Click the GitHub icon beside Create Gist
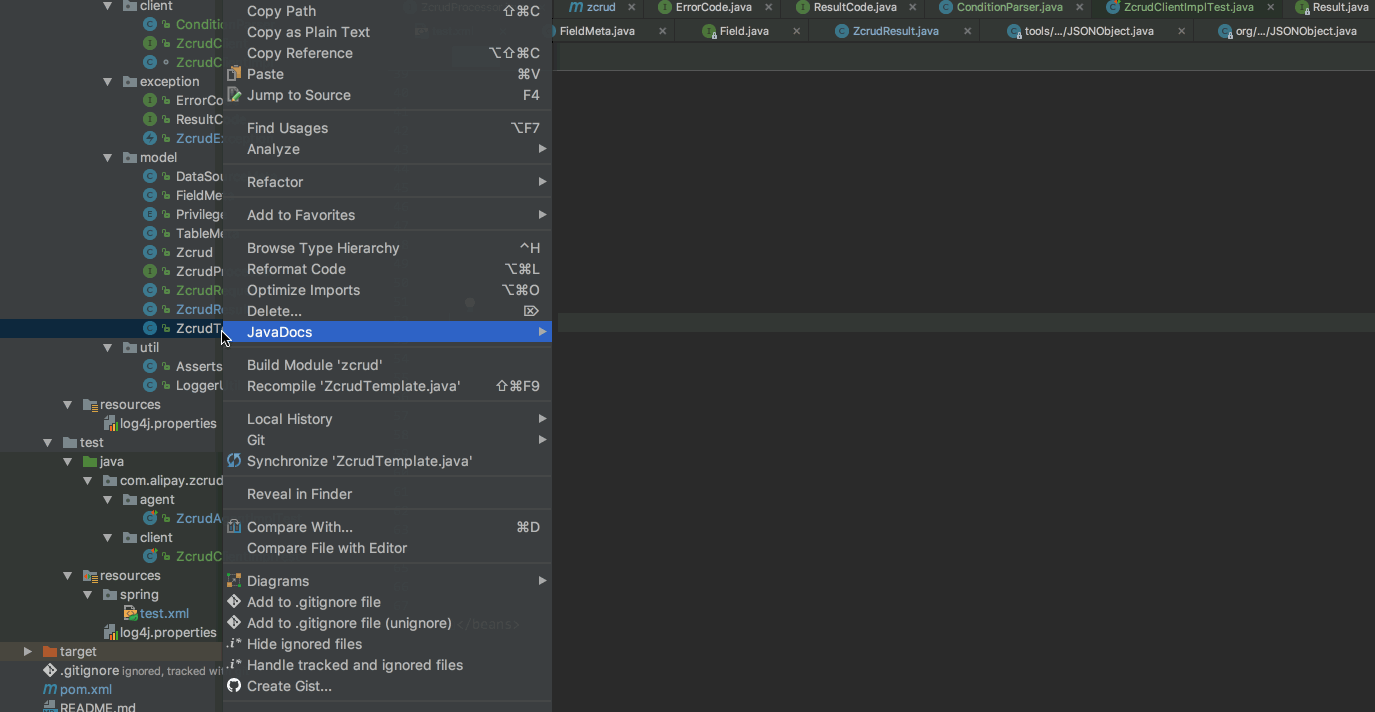The image size is (1375, 712). (x=234, y=686)
